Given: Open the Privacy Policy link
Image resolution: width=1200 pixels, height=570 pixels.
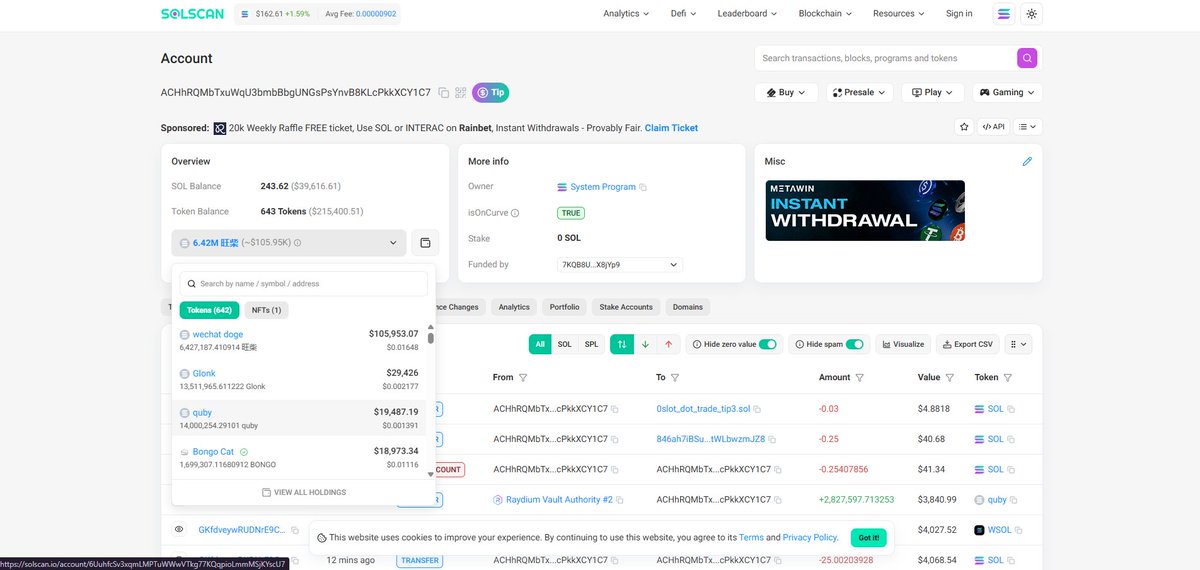Looking at the screenshot, I should (x=810, y=538).
